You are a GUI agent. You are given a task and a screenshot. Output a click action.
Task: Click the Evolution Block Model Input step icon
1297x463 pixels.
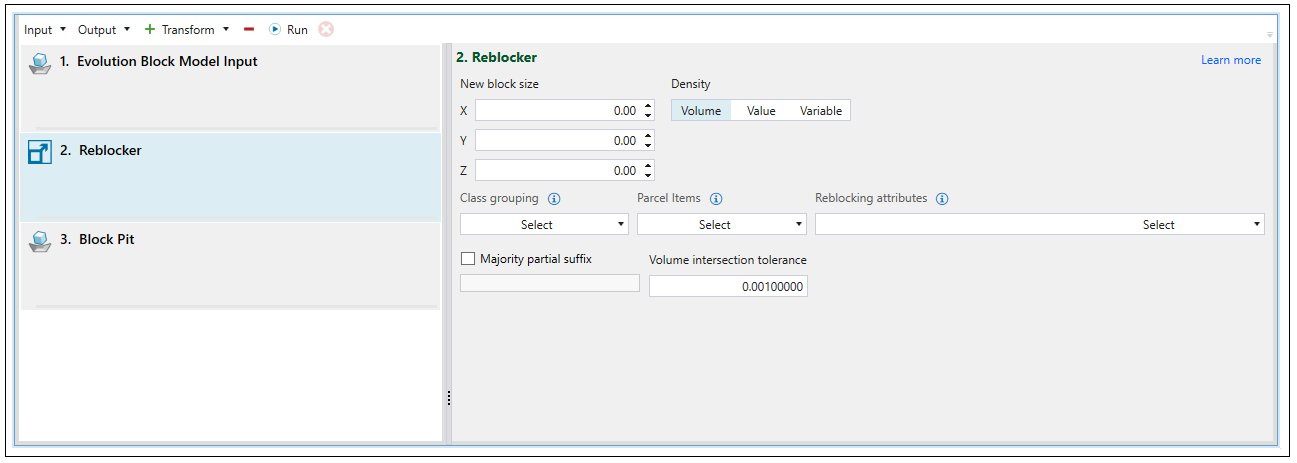click(40, 63)
